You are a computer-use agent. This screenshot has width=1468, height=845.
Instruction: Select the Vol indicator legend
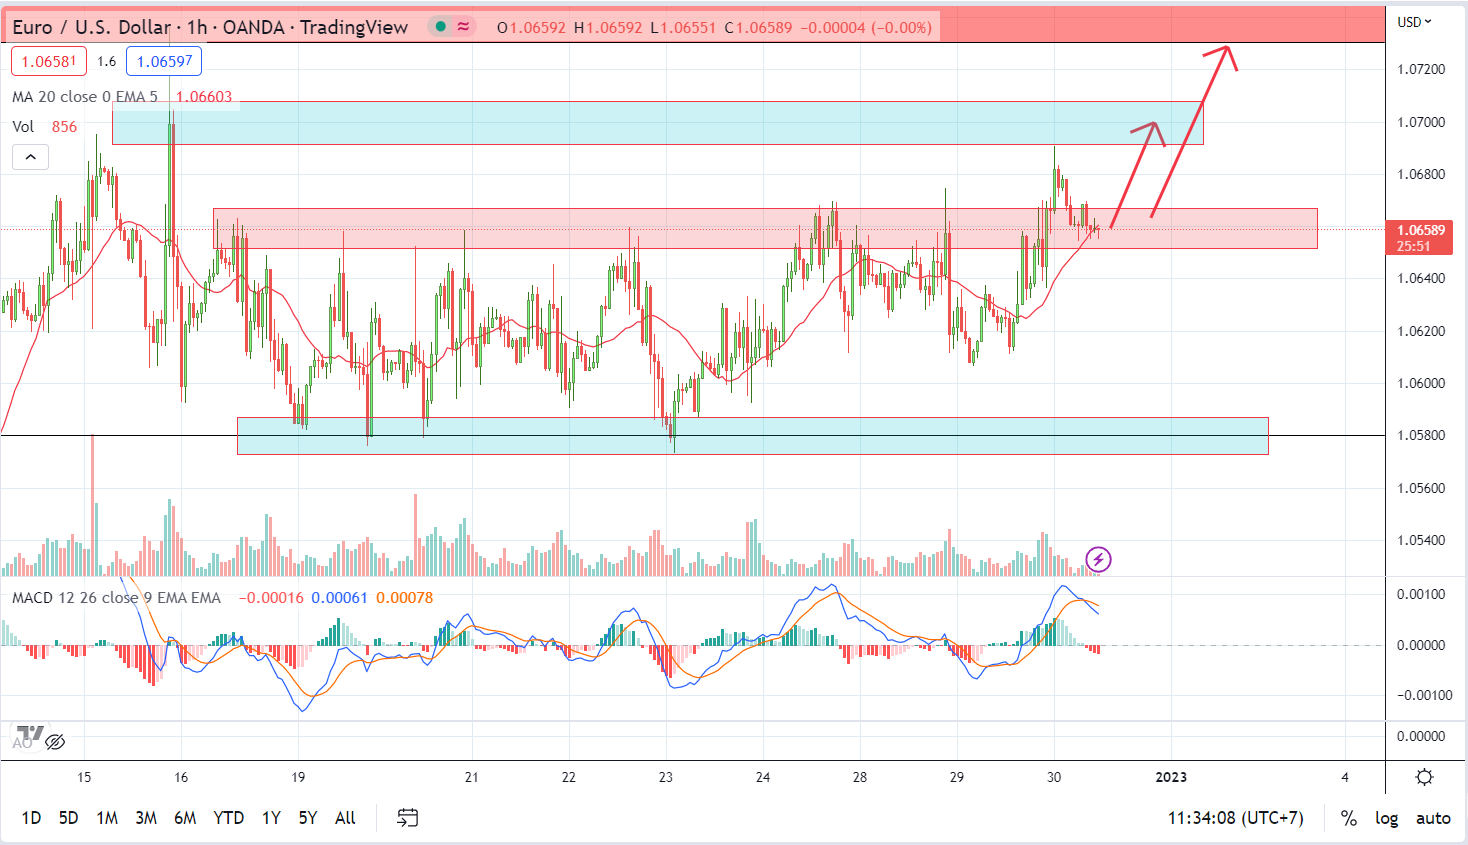click(23, 127)
